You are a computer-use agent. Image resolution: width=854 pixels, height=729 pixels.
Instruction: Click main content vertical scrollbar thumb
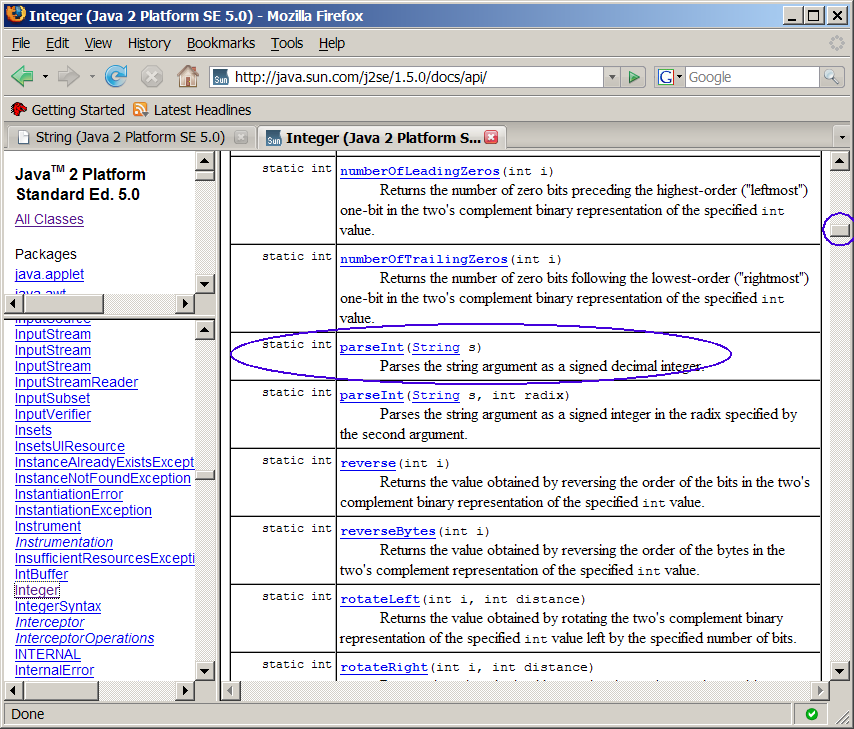[839, 230]
